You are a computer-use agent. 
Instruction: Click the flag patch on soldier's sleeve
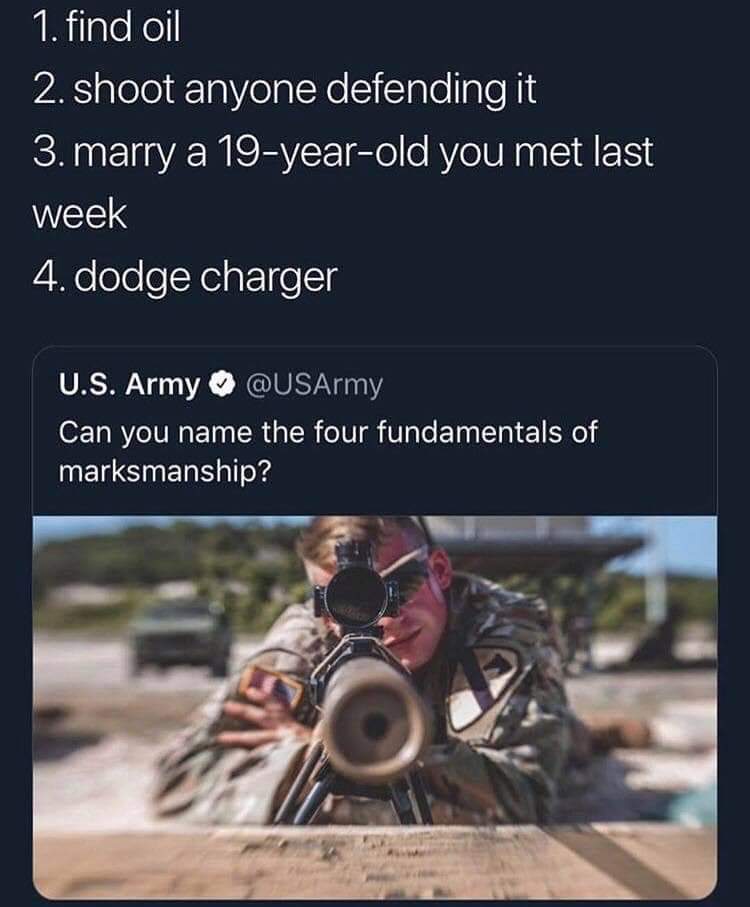click(x=272, y=687)
